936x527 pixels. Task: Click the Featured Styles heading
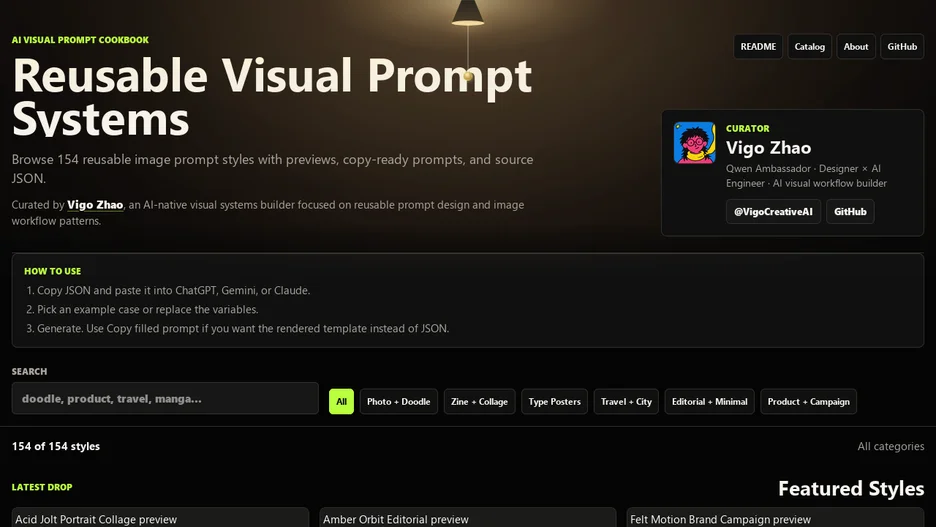[851, 489]
